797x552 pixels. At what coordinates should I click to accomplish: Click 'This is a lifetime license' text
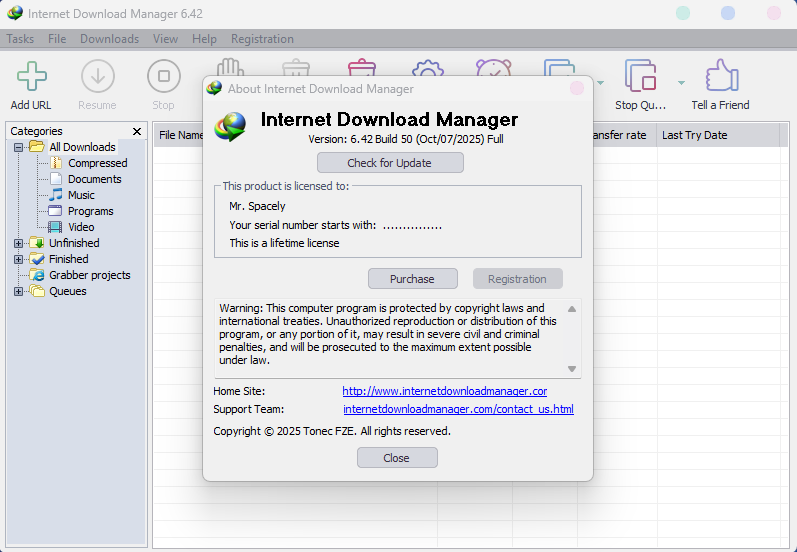pyautogui.click(x=284, y=243)
